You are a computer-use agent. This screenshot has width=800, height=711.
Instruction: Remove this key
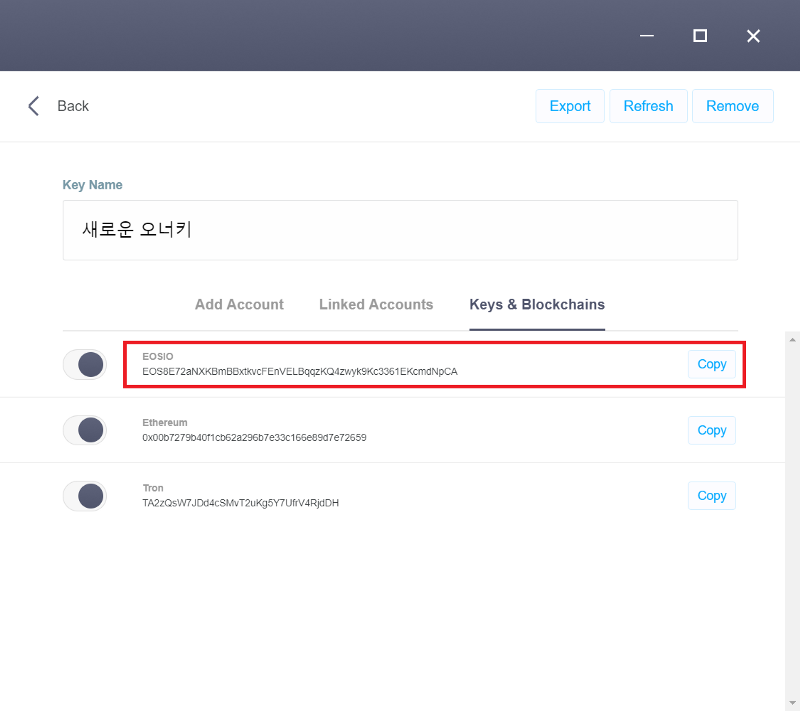pos(733,106)
